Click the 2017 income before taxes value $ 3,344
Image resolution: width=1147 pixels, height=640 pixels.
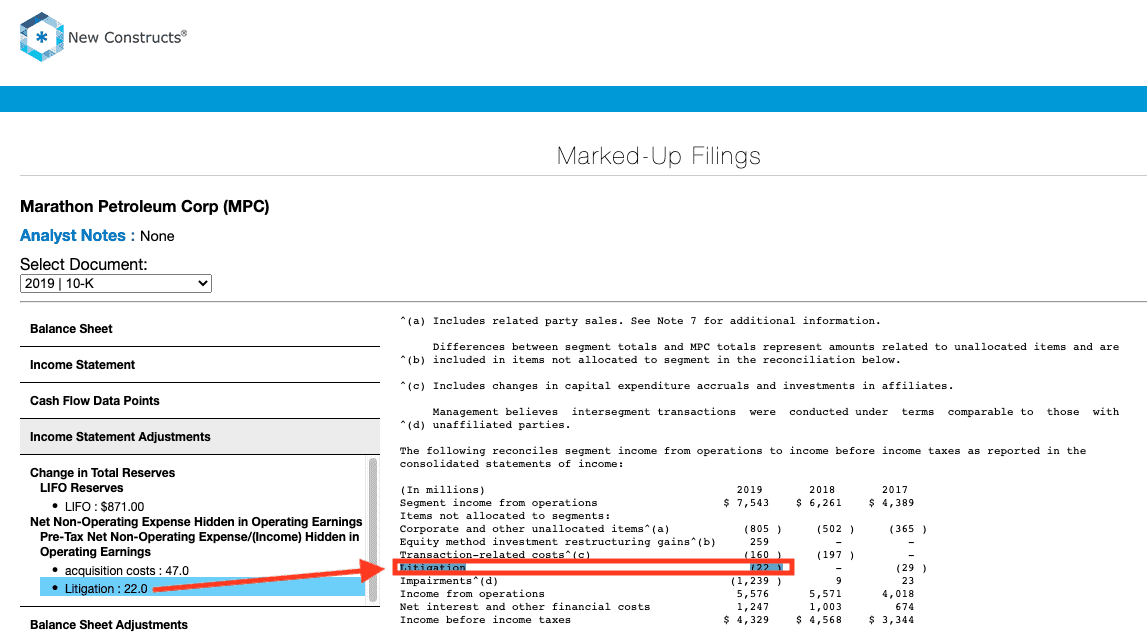[x=891, y=620]
